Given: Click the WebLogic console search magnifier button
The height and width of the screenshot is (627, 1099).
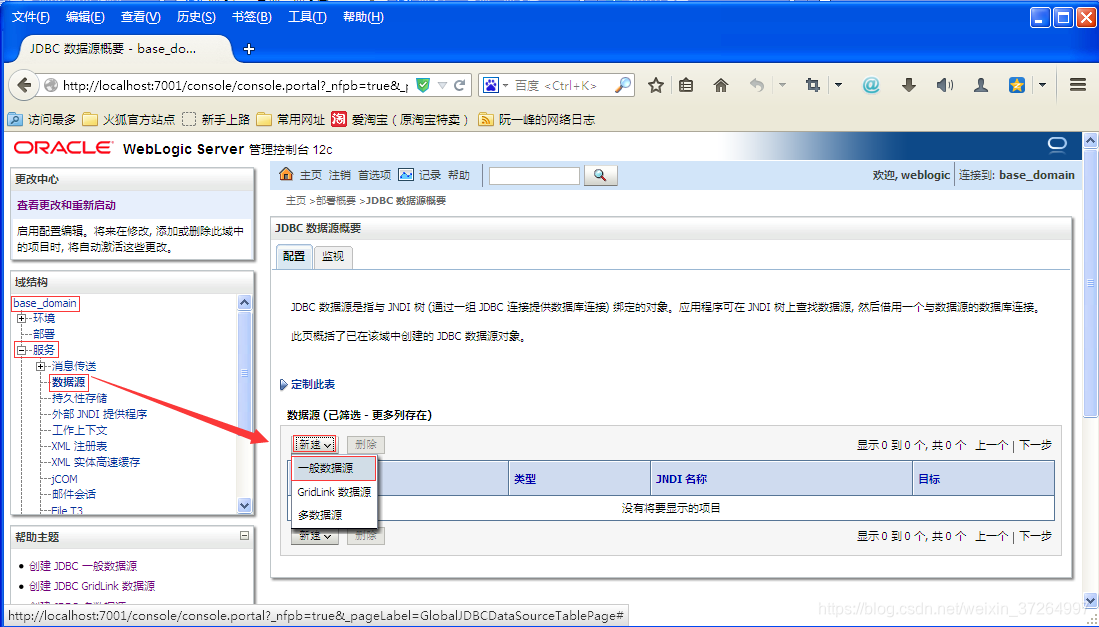Looking at the screenshot, I should tap(600, 175).
